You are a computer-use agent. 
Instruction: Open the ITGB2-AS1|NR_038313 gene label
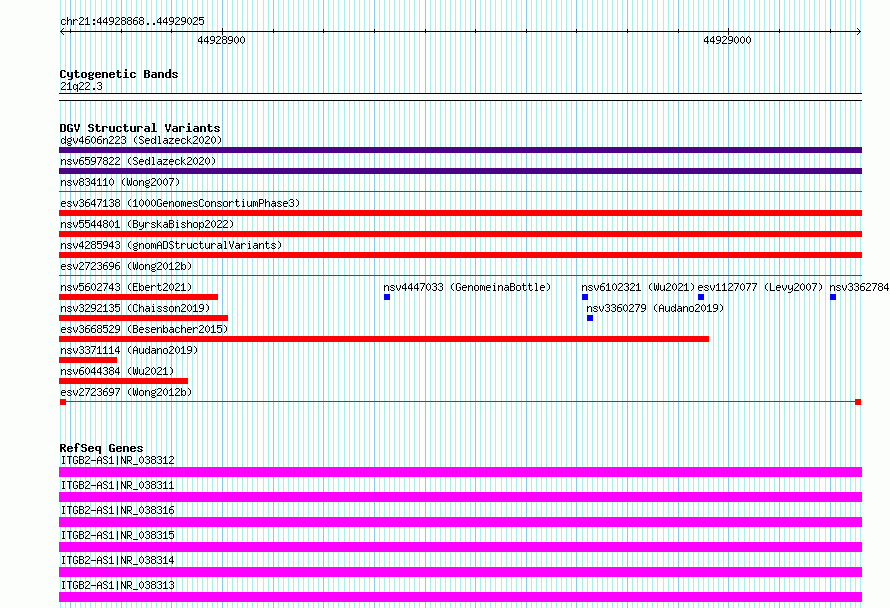pos(117,585)
